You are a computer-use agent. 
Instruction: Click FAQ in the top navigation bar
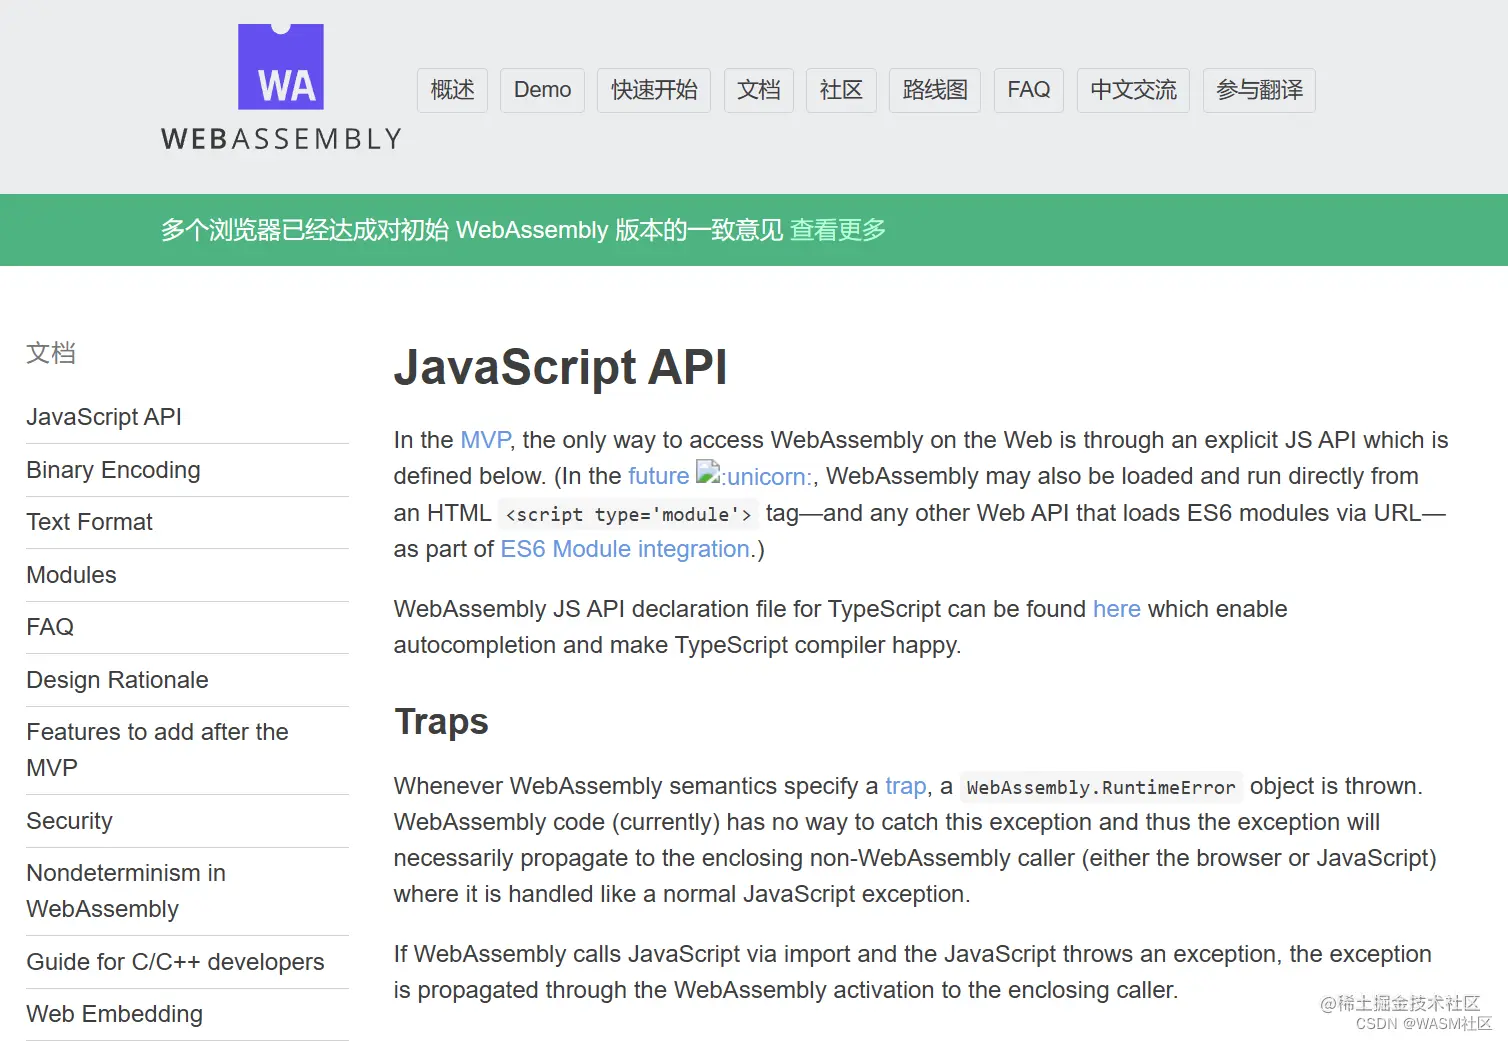[1029, 90]
